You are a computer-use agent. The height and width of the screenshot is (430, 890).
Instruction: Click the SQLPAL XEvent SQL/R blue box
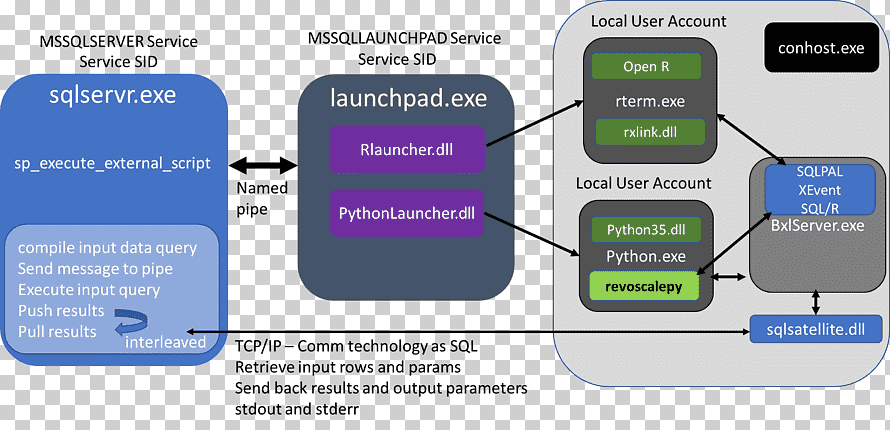point(820,190)
